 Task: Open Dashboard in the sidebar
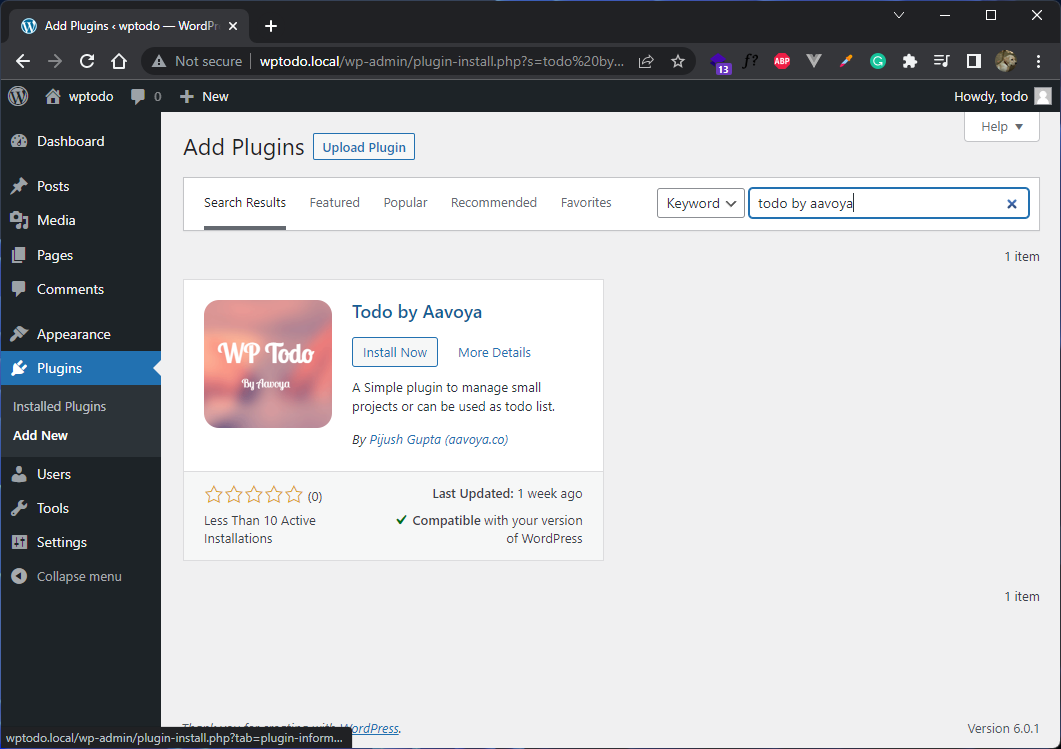click(x=81, y=141)
